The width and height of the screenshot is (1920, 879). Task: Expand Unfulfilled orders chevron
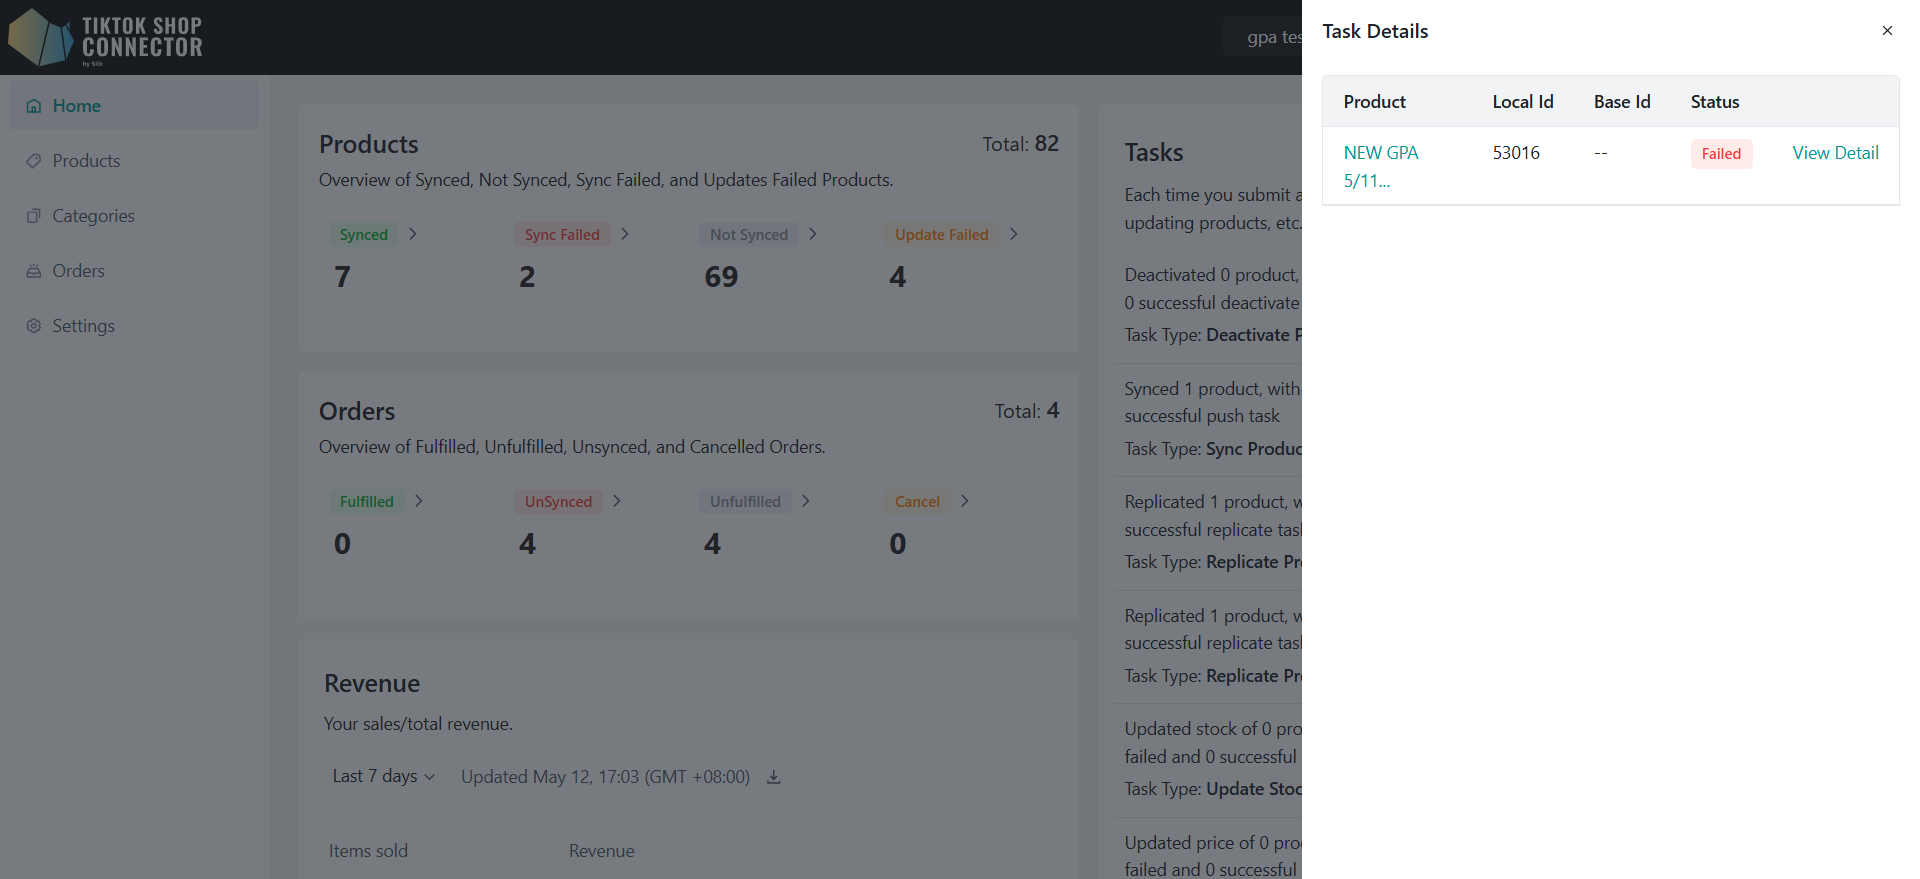pos(806,501)
